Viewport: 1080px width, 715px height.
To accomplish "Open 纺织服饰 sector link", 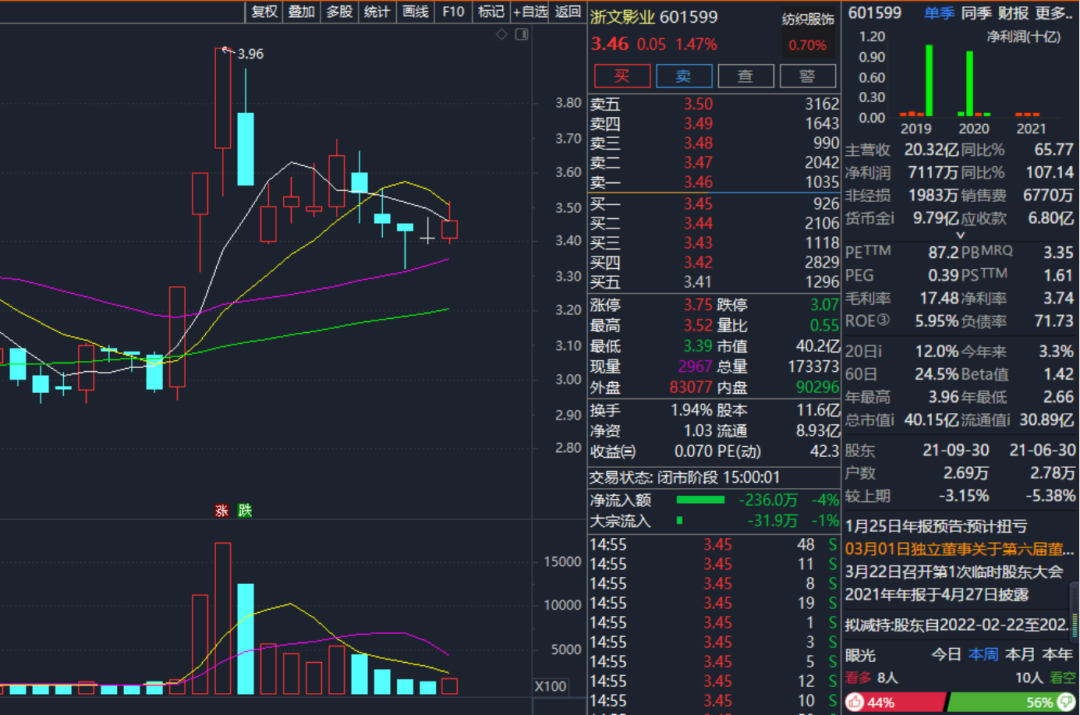I will [808, 19].
